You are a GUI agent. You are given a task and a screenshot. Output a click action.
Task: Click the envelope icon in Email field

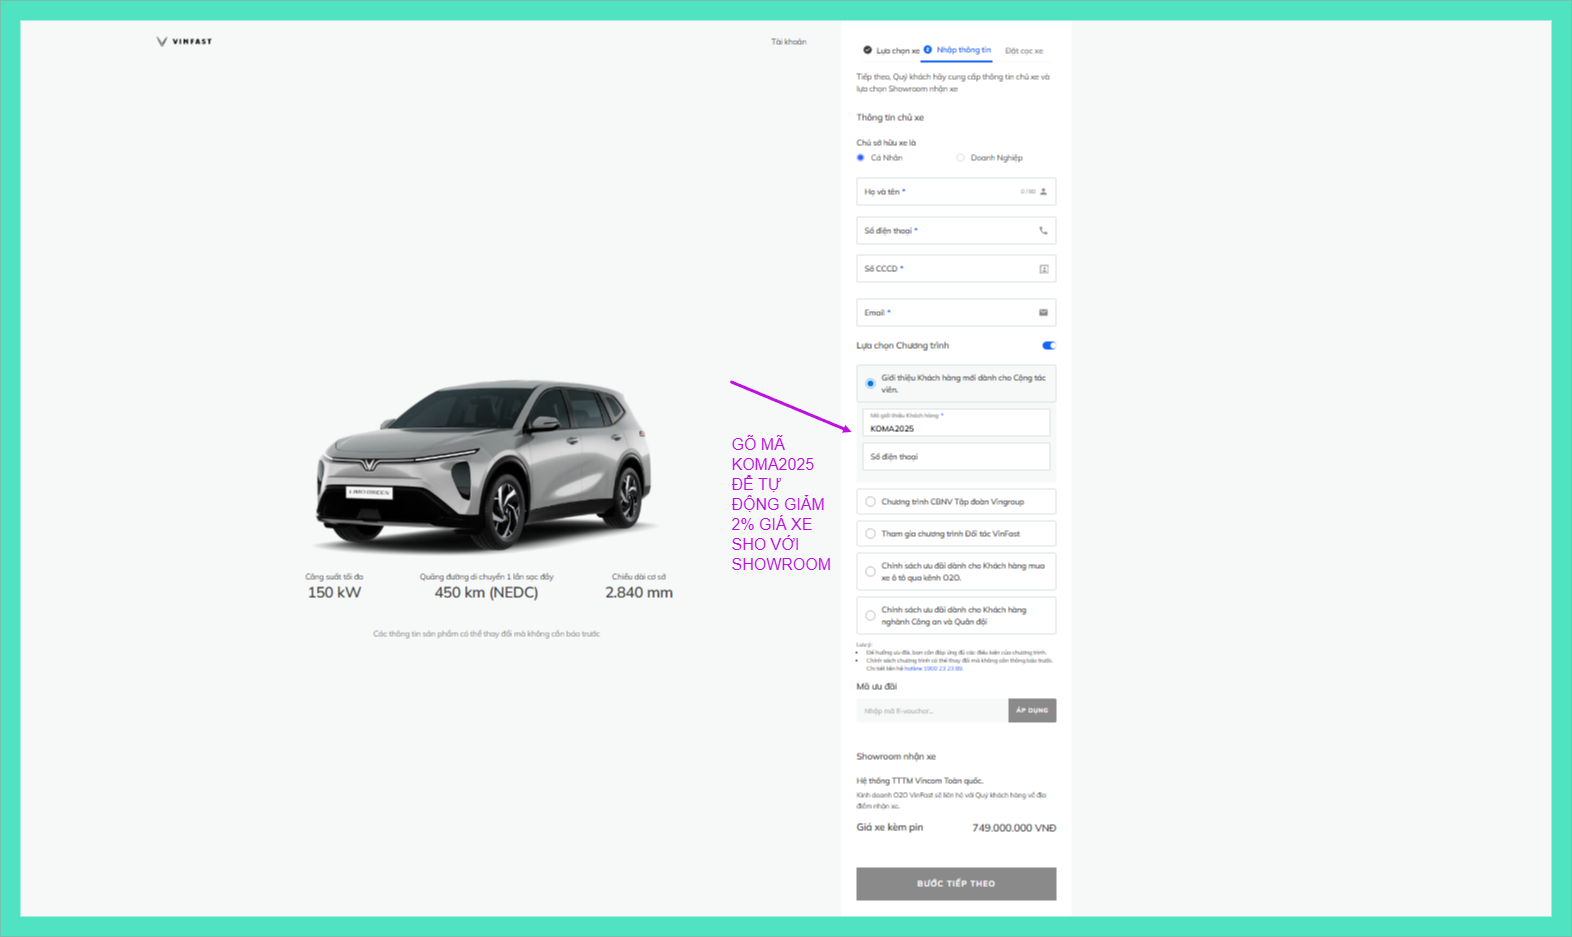click(x=1043, y=313)
